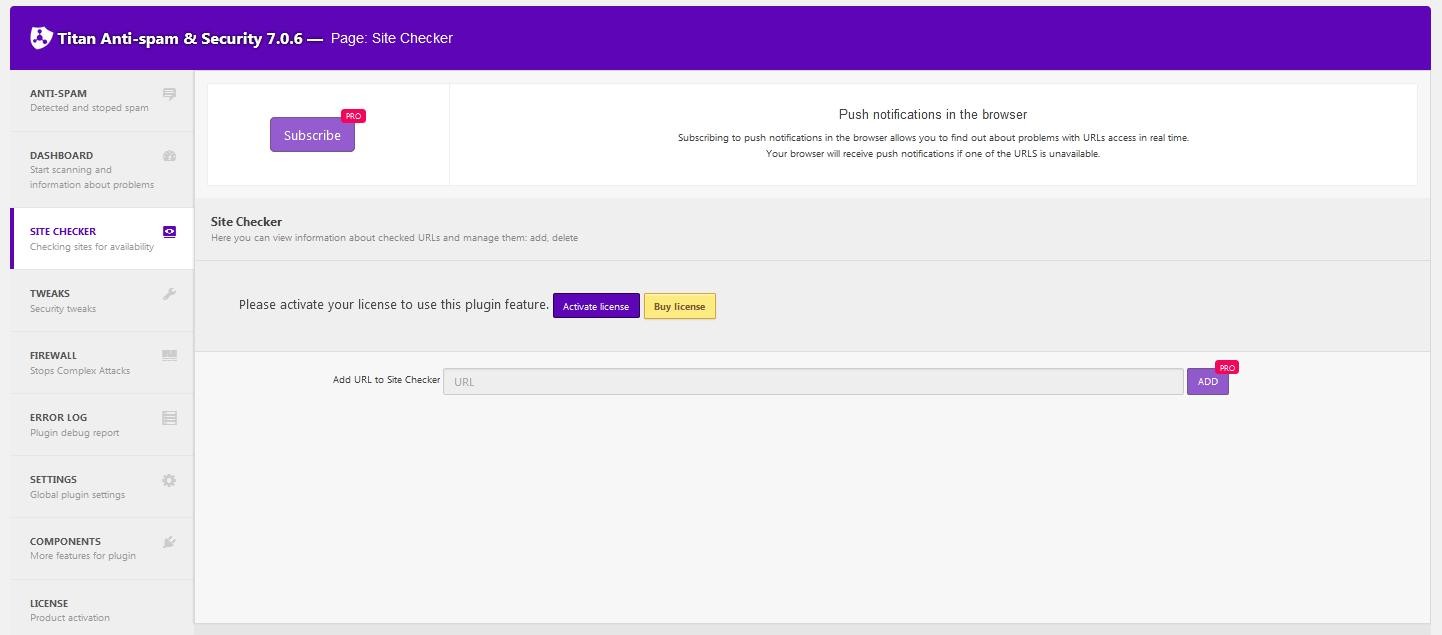The image size is (1442, 635).
Task: Click the Buy license button
Action: click(x=680, y=306)
